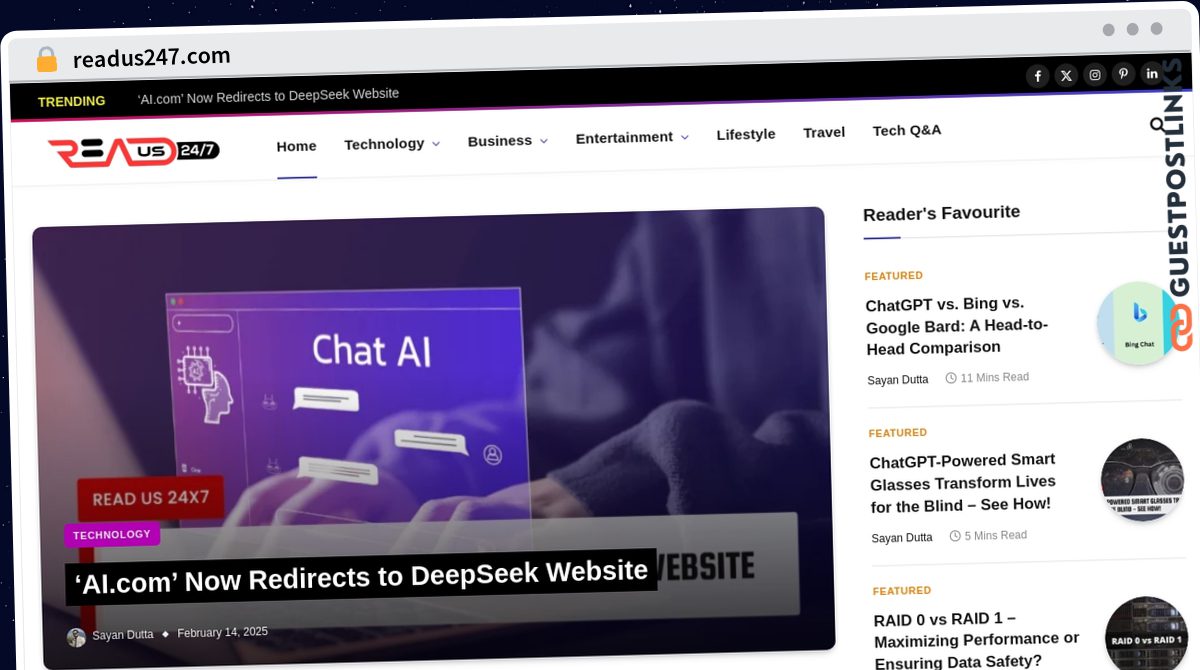Expand the Entertainment menu chevron

685,137
